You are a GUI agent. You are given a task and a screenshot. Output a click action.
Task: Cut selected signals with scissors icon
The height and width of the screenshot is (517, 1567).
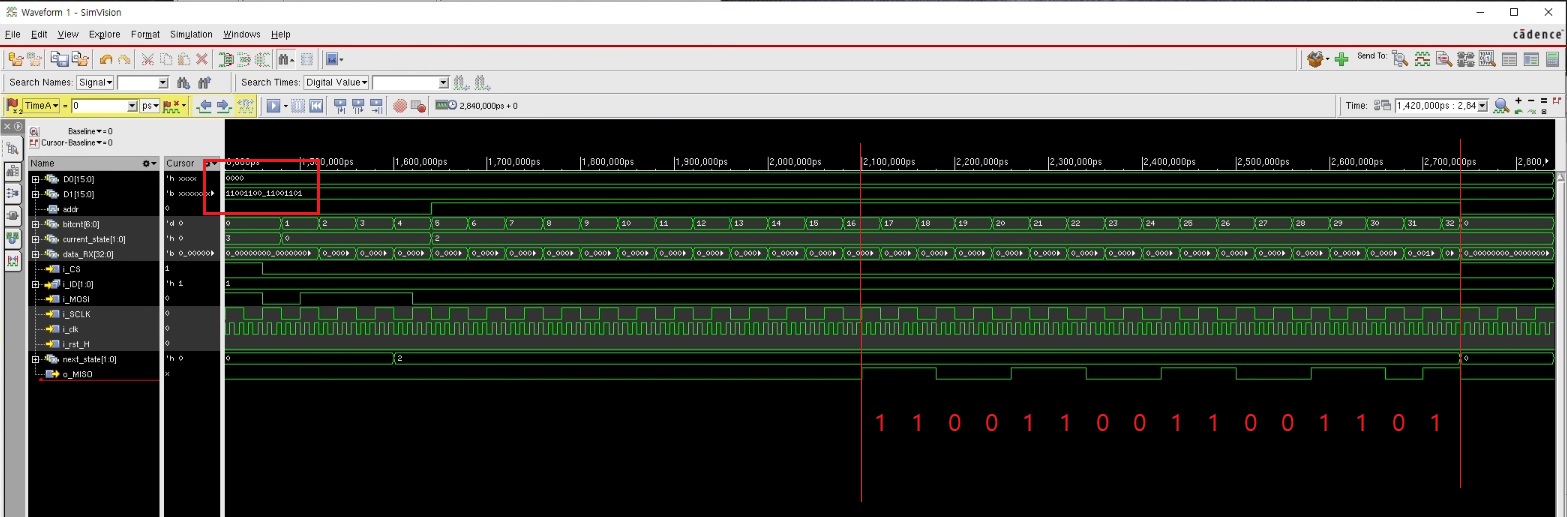[148, 60]
